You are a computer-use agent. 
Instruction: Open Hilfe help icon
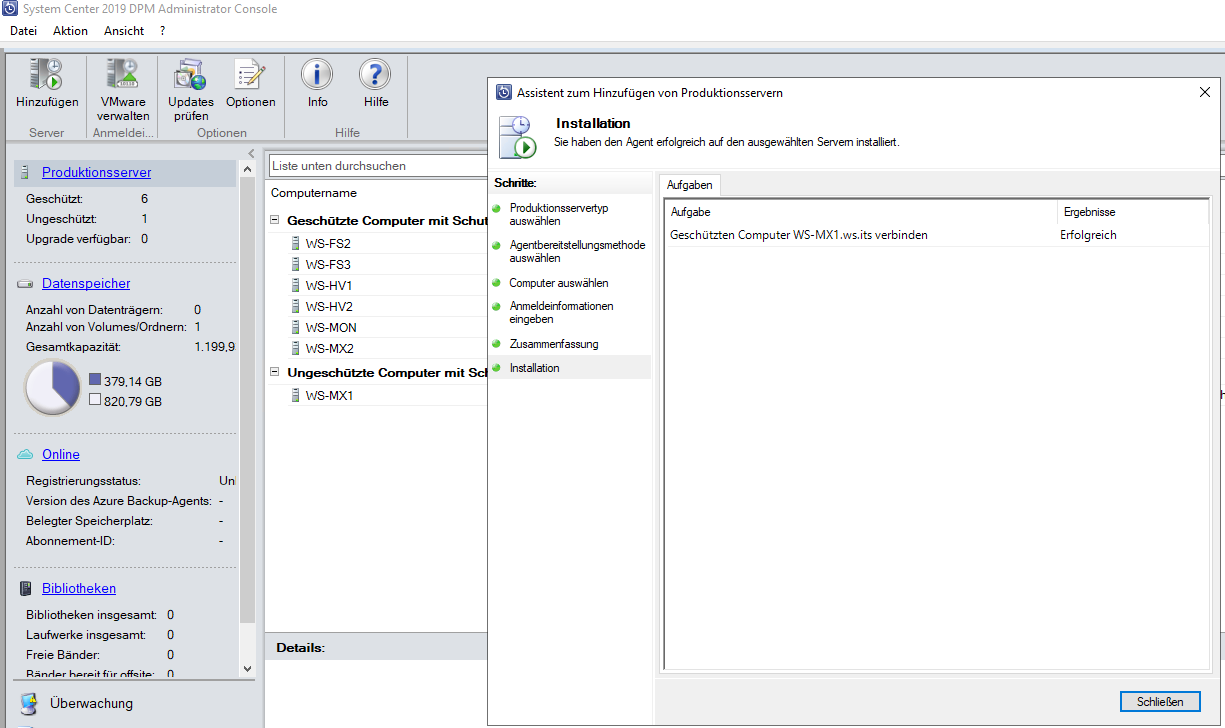click(375, 75)
